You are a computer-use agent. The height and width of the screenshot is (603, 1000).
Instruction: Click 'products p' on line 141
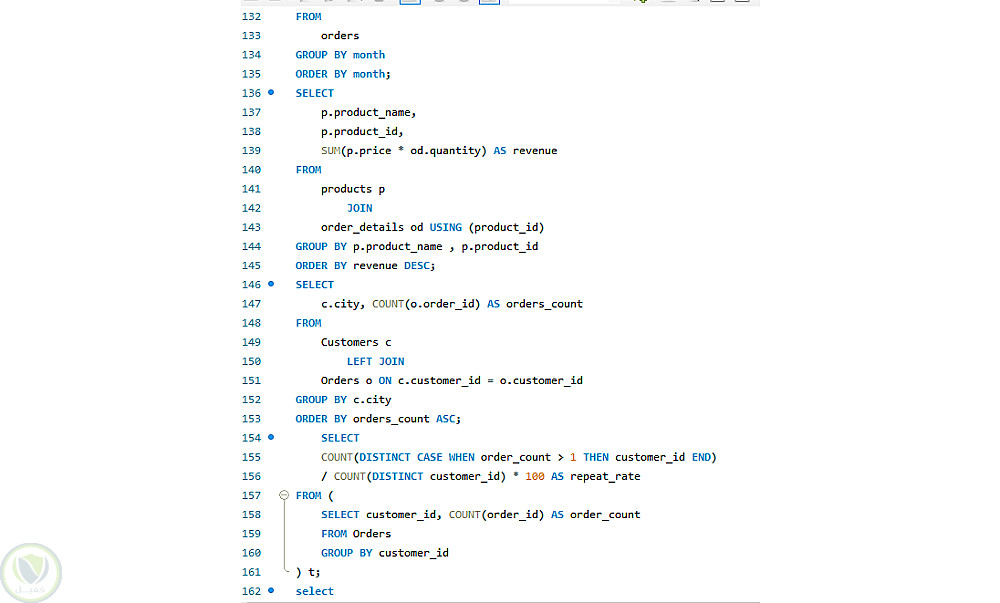coord(353,189)
